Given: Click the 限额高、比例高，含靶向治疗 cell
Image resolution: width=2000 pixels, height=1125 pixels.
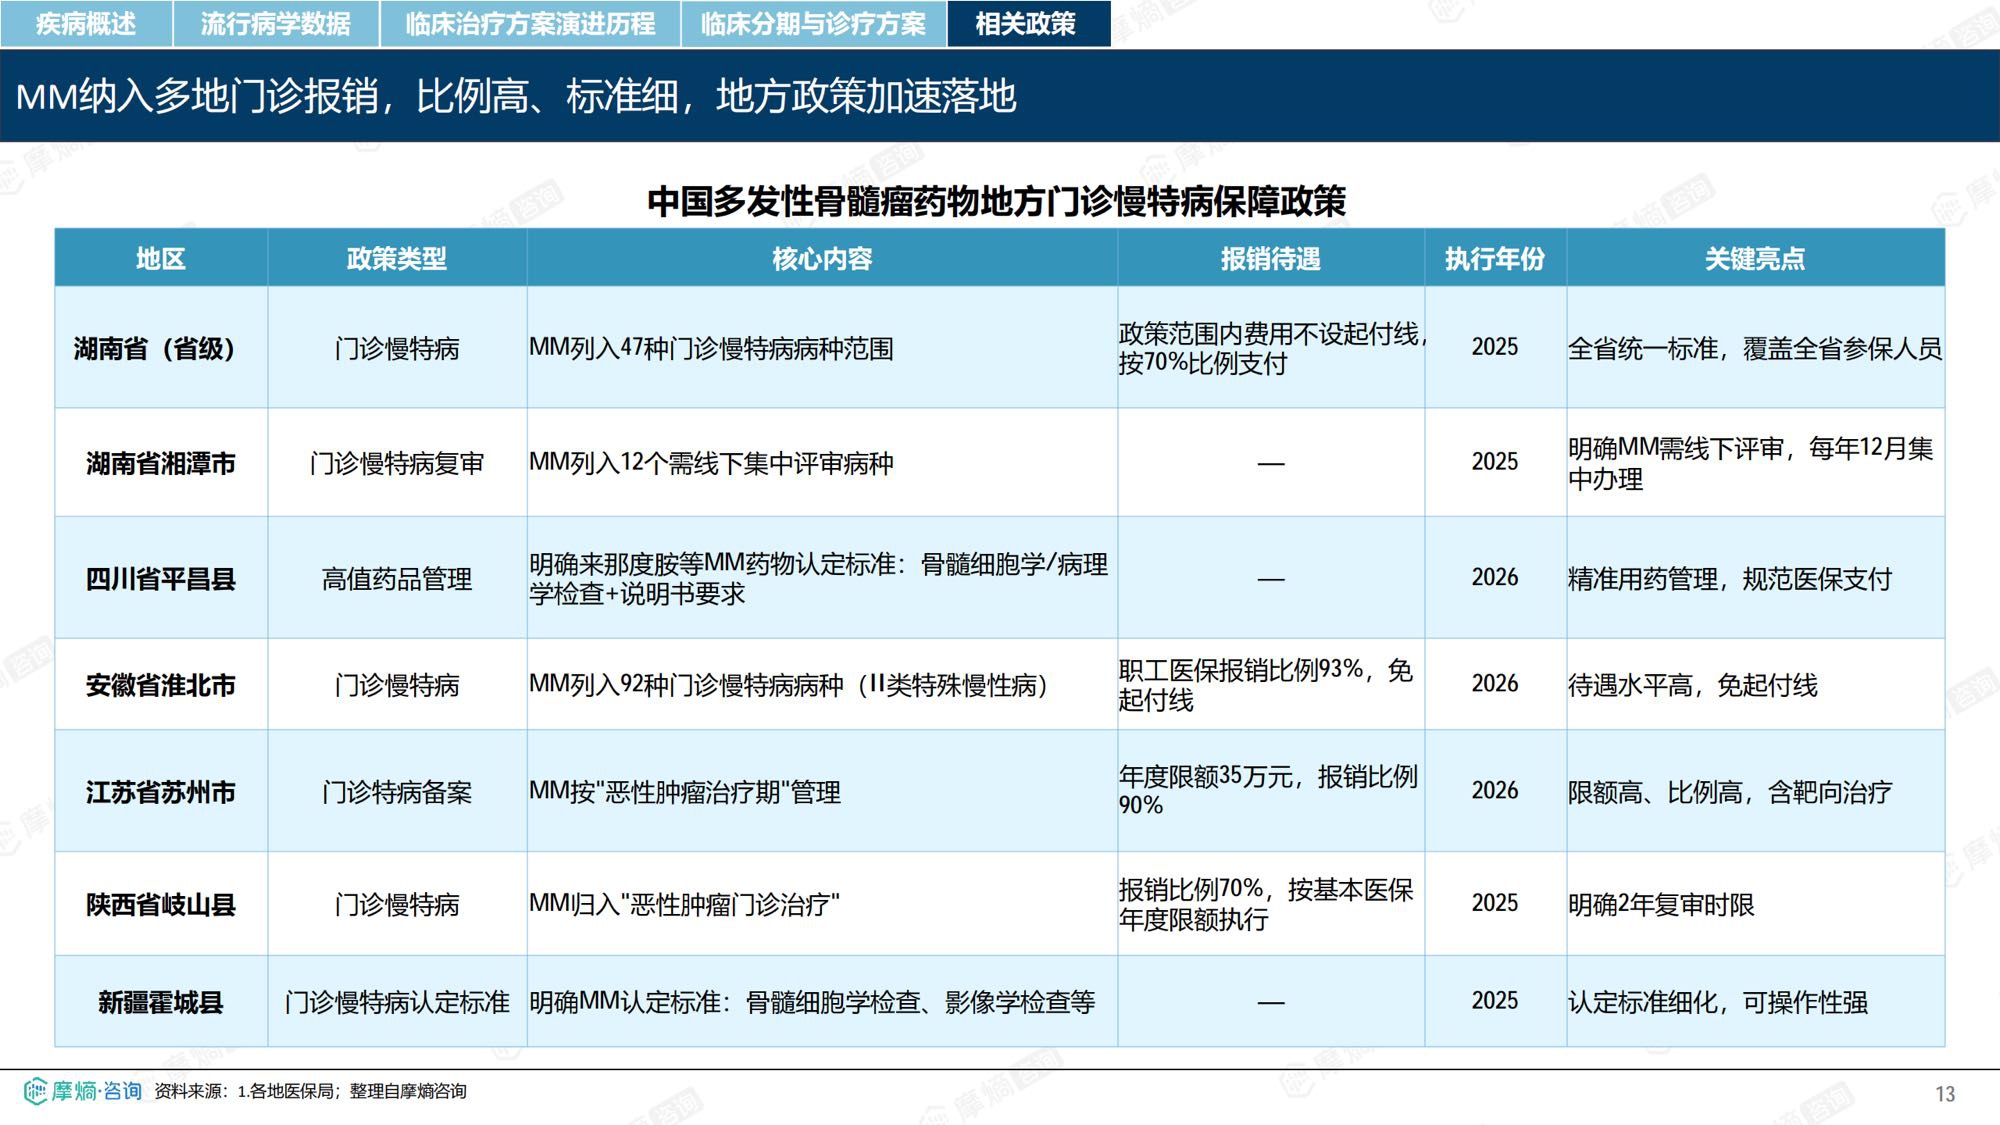Looking at the screenshot, I should [x=1755, y=792].
